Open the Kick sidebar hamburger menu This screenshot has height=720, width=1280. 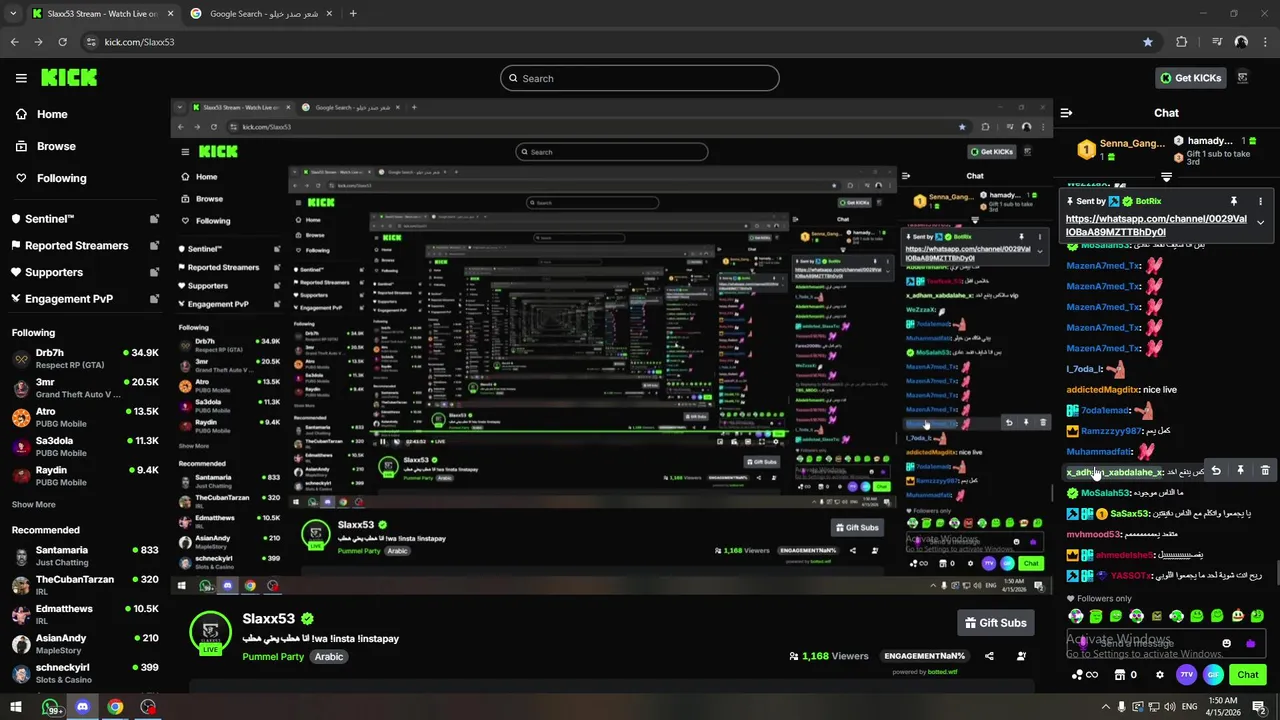(21, 78)
